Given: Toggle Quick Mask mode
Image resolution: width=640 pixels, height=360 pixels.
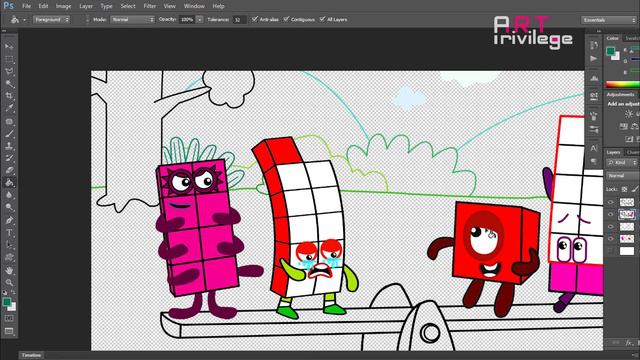Looking at the screenshot, I should pos(9,318).
